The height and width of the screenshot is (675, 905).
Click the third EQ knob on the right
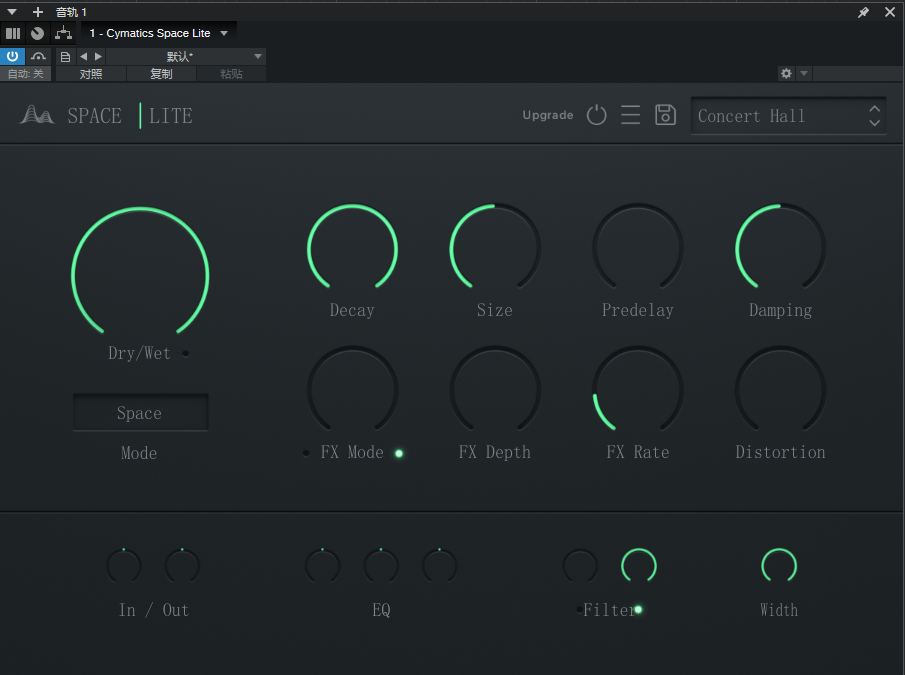click(x=439, y=565)
